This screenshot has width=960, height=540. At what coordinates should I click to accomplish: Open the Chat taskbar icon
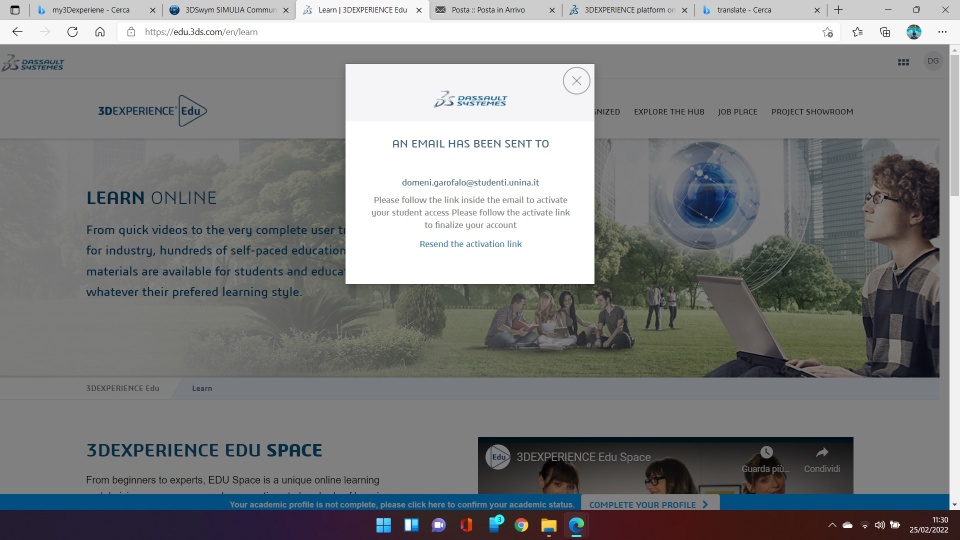(439, 525)
